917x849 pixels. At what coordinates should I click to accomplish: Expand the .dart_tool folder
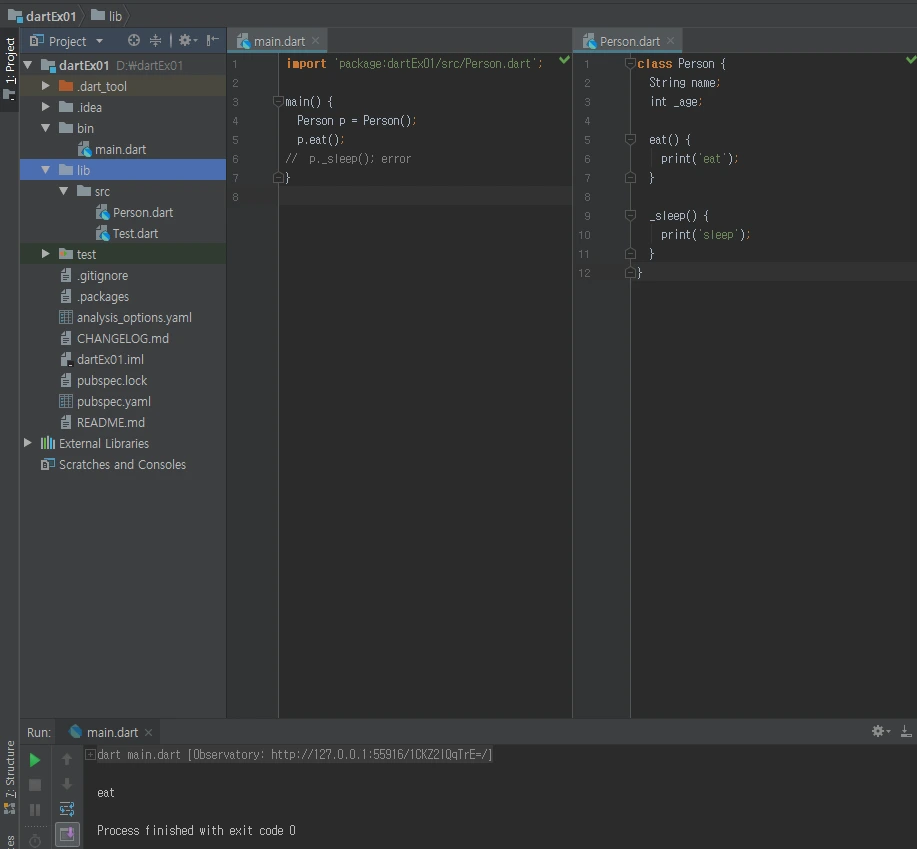(46, 86)
